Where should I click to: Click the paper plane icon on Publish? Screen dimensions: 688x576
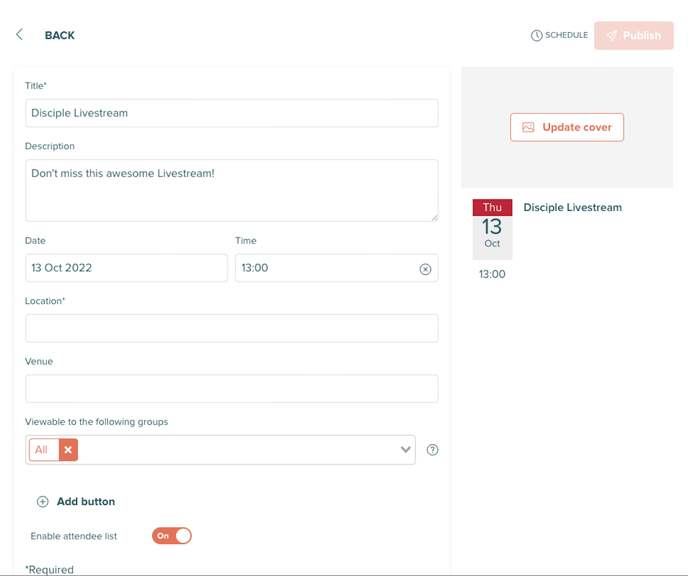pyautogui.click(x=612, y=36)
